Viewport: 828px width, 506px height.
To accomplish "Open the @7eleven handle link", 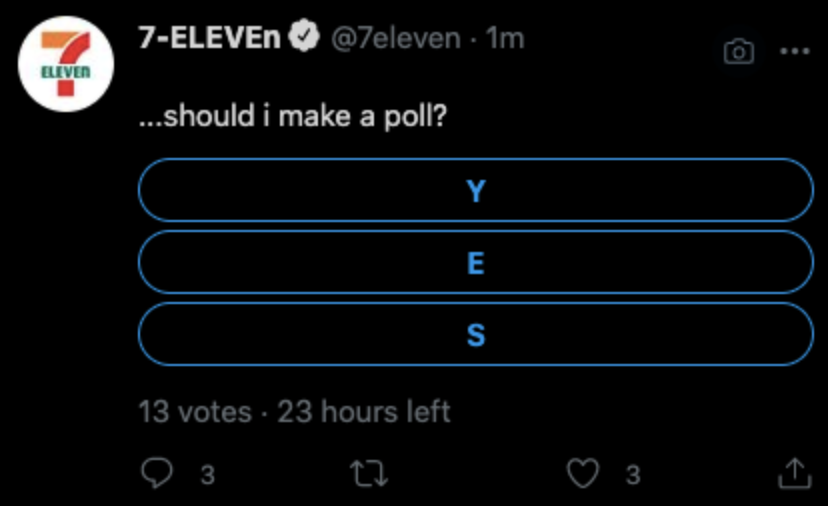I will click(394, 39).
